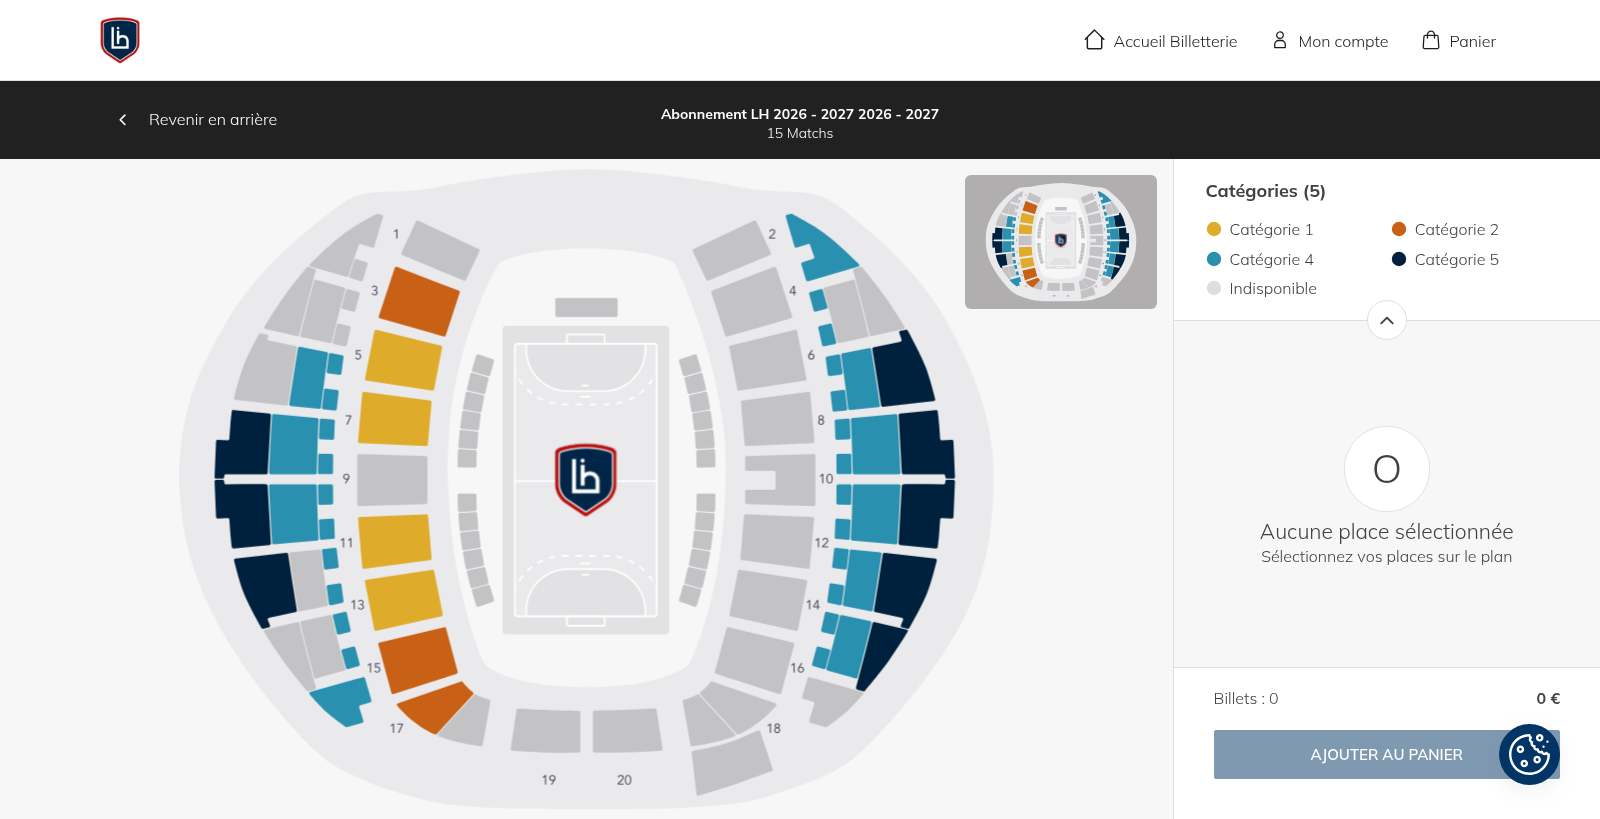Viewport: 1600px width, 819px height.
Task: Select the dark navy block near section 8
Action: pos(903,369)
